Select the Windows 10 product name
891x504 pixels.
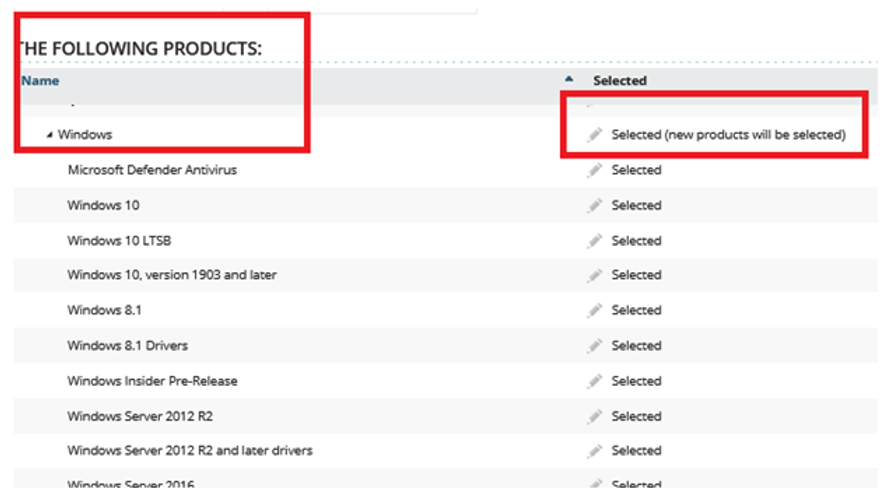(103, 205)
